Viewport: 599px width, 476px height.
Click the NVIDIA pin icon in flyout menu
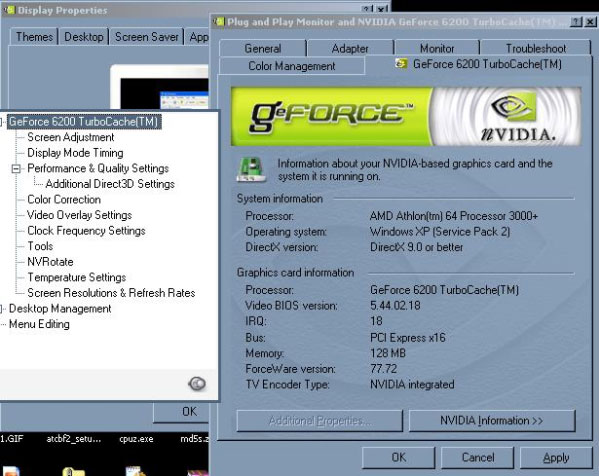(197, 384)
